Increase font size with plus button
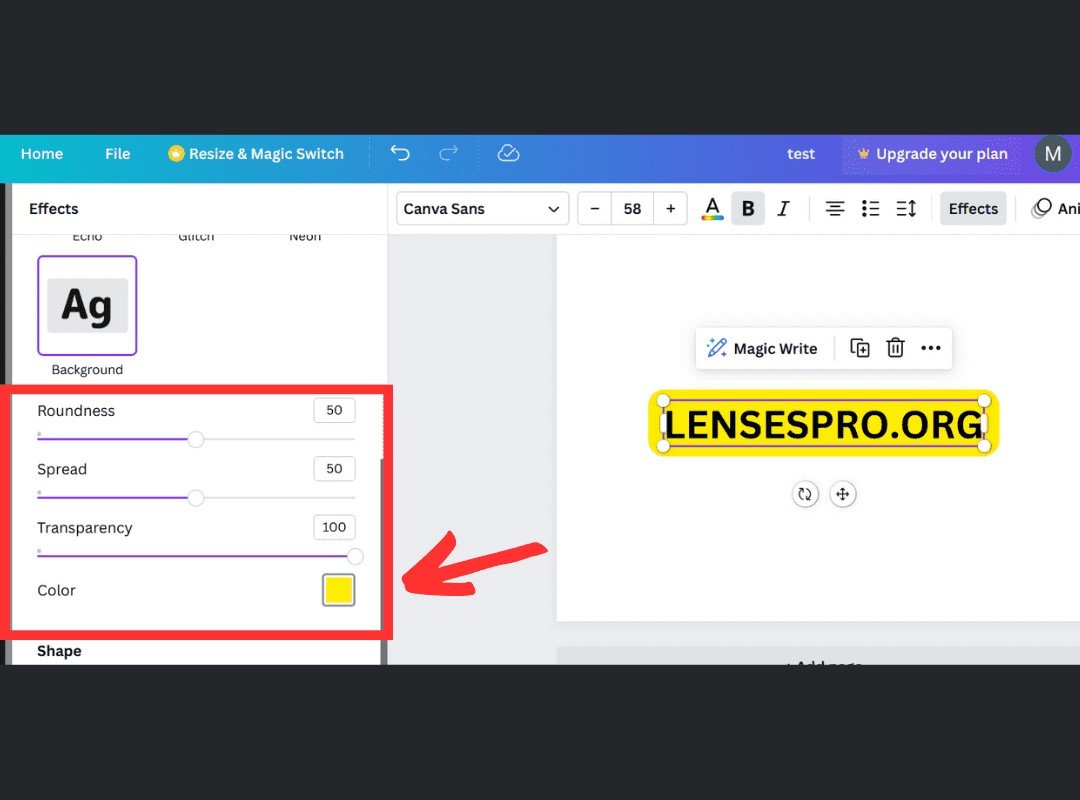 tap(670, 209)
